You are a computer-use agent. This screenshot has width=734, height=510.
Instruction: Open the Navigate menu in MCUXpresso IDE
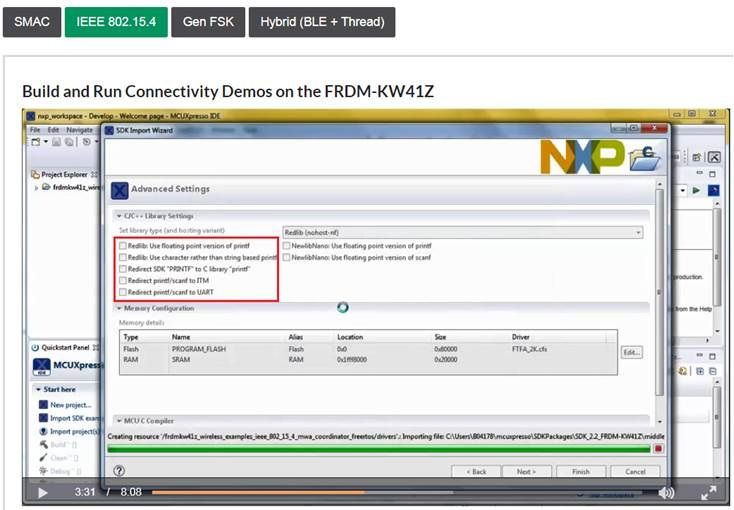(x=79, y=130)
